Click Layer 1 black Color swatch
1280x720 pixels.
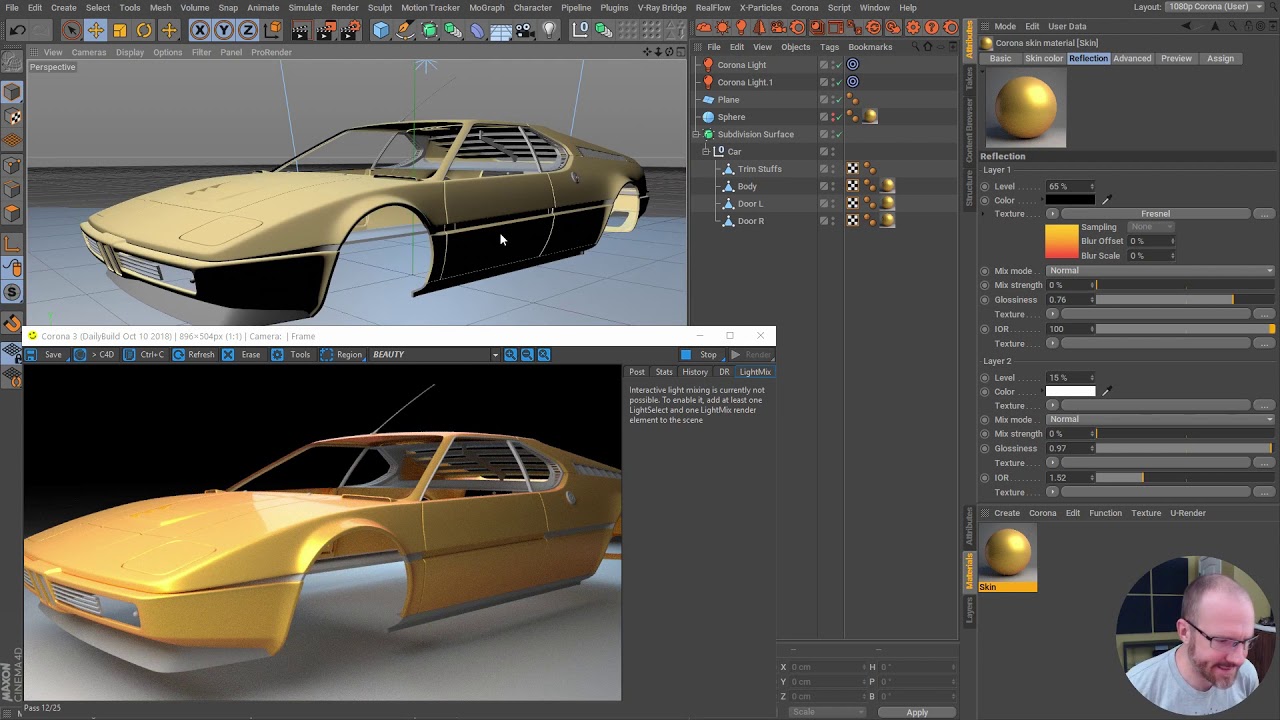click(x=1070, y=200)
